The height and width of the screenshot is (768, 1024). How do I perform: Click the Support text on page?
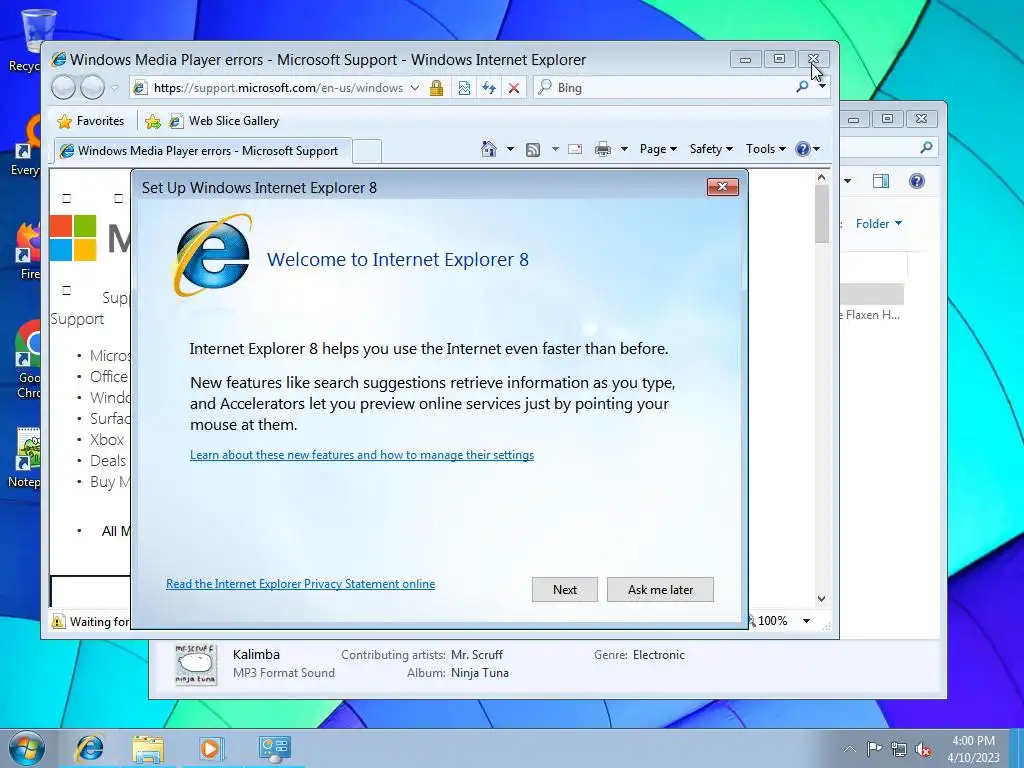[77, 319]
